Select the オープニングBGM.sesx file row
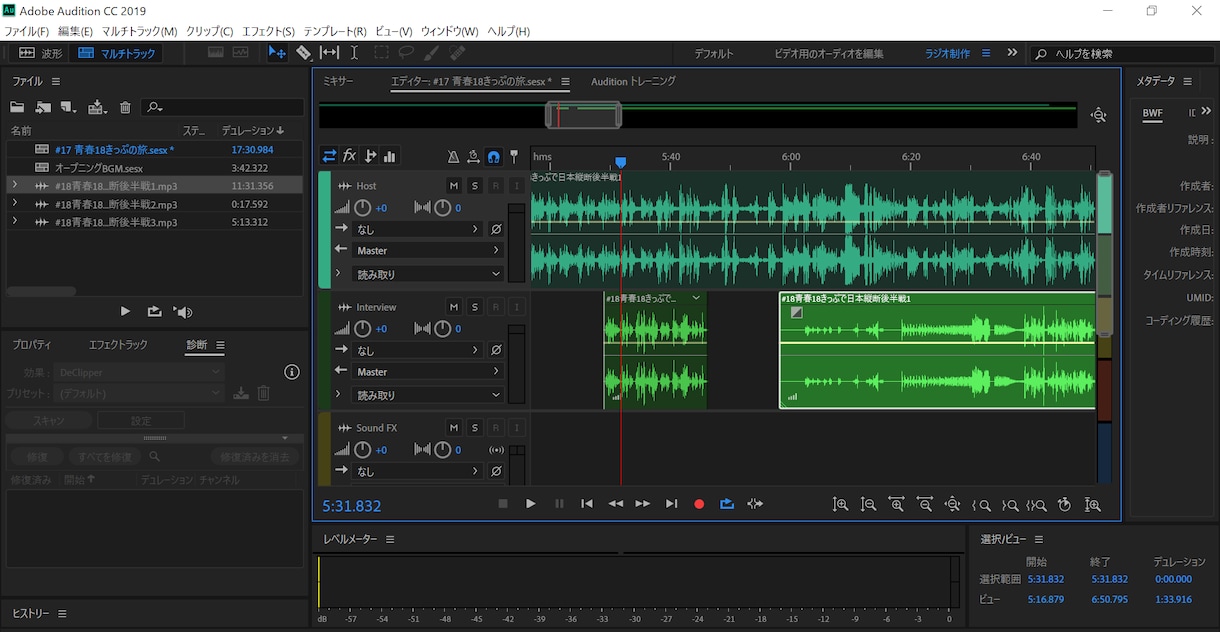Image resolution: width=1220 pixels, height=632 pixels. pyautogui.click(x=154, y=167)
